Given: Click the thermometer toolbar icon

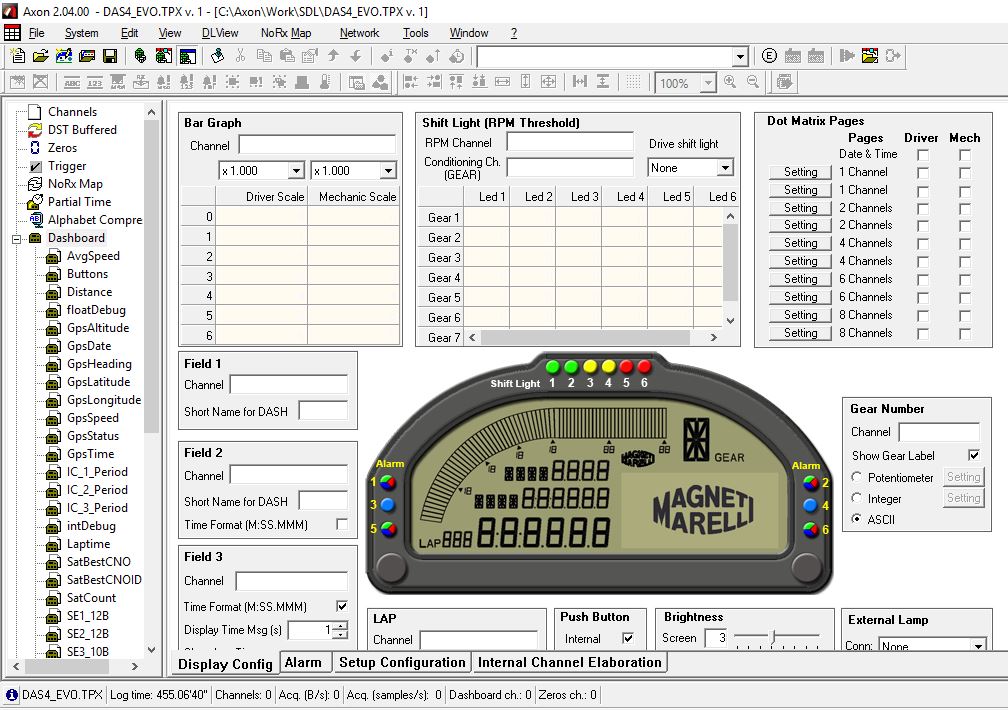Looking at the screenshot, I should pos(325,82).
